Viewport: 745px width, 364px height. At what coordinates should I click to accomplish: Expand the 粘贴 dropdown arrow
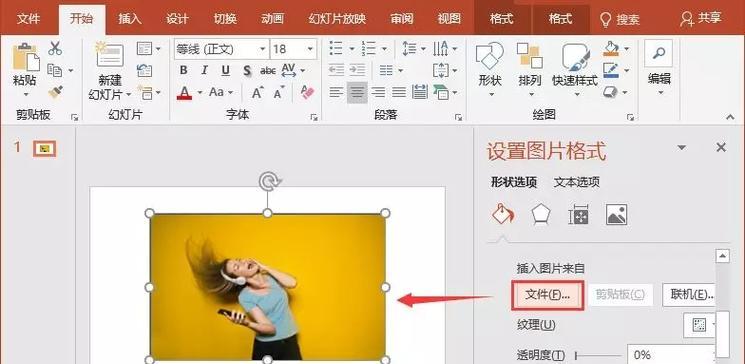click(26, 95)
